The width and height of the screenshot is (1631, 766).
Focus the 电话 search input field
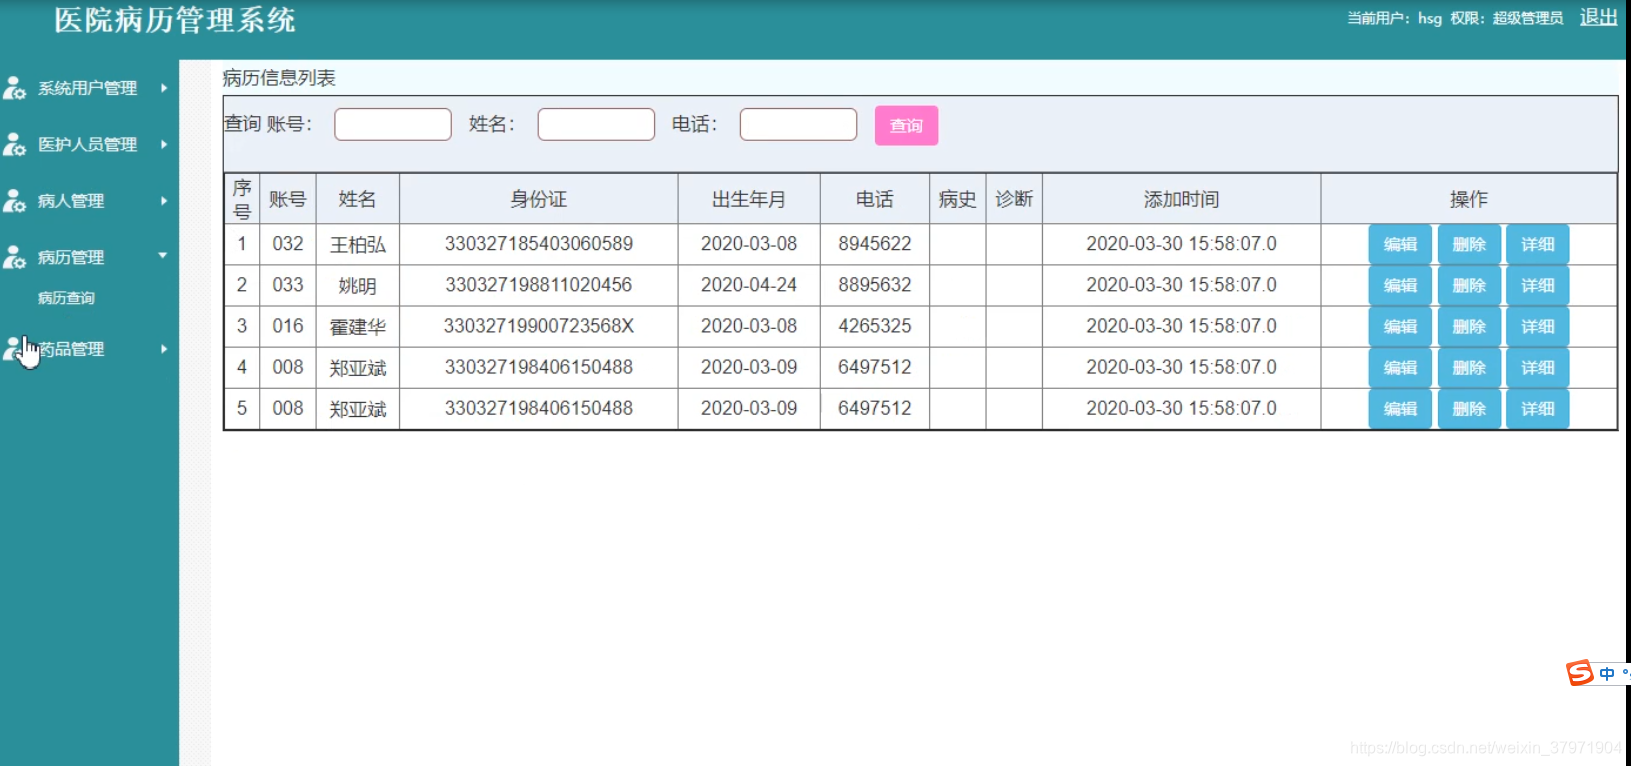click(798, 124)
